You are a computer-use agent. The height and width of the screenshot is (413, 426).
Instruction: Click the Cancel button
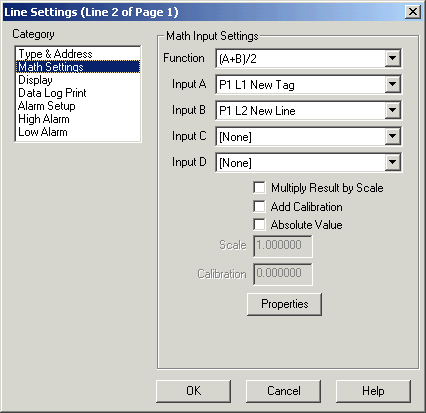[283, 391]
